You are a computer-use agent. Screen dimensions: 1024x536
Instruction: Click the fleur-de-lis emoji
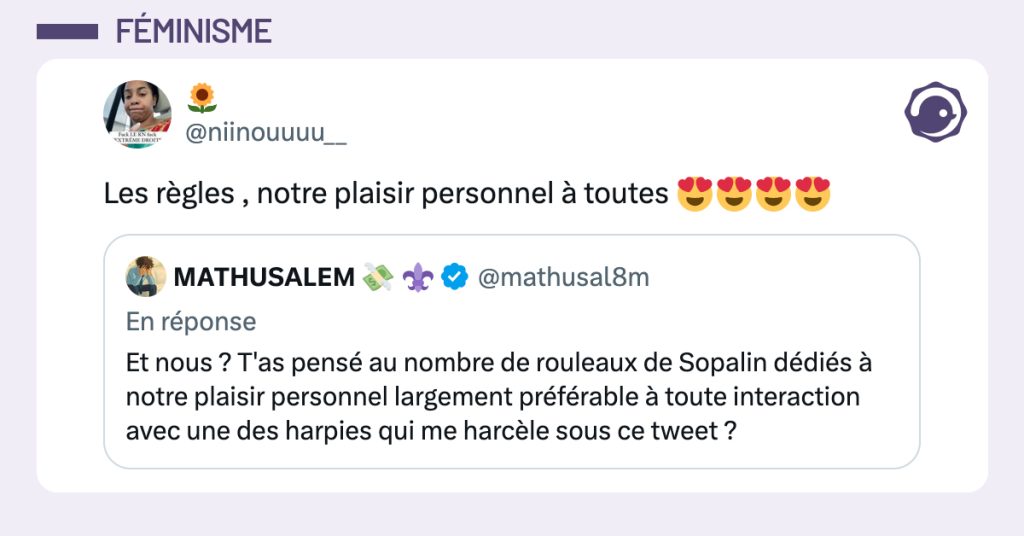(x=416, y=277)
